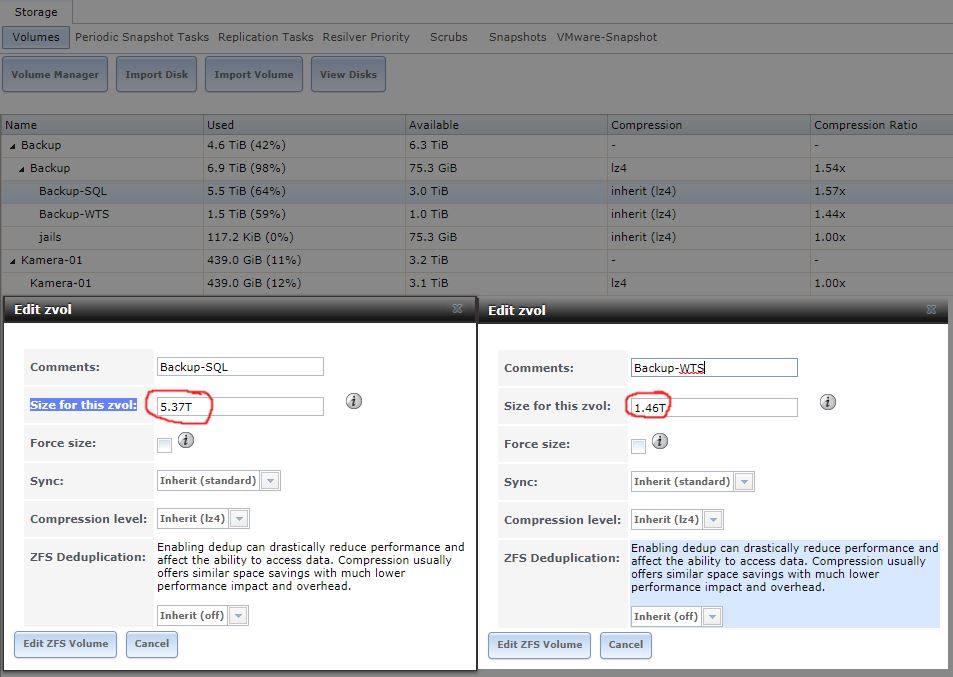Image resolution: width=953 pixels, height=677 pixels.
Task: Switch to the Volumes tab
Action: click(x=36, y=37)
